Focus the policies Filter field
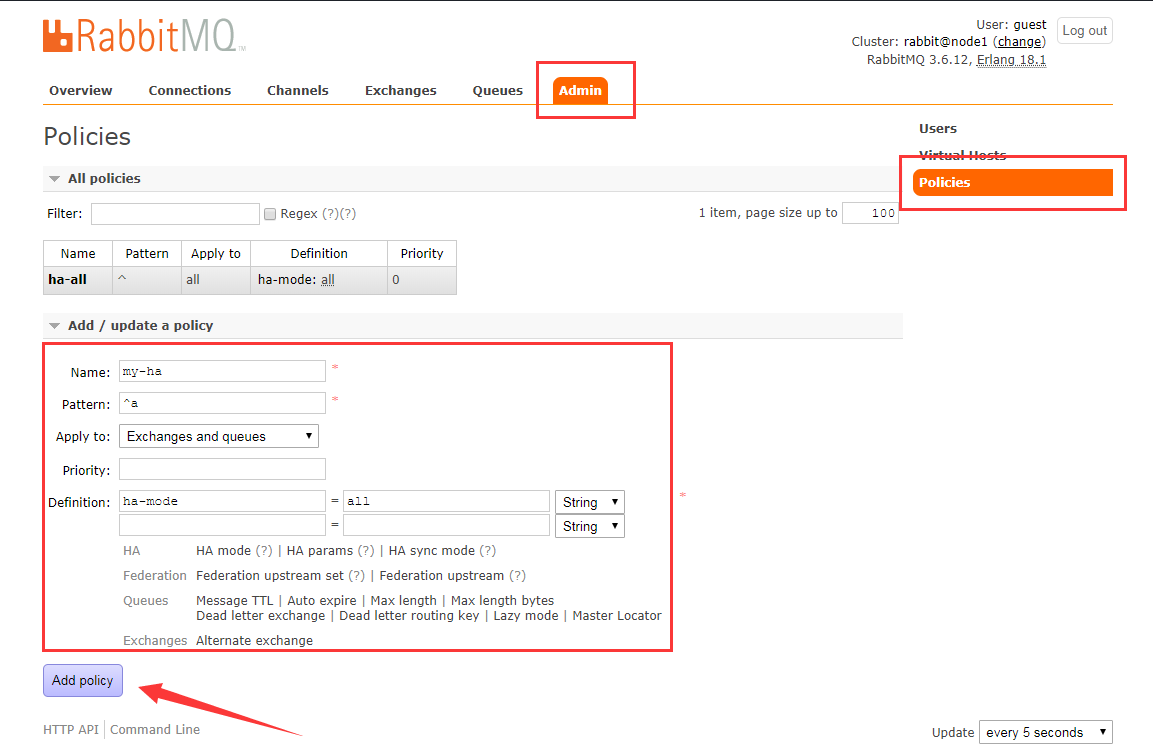The width and height of the screenshot is (1153, 755). 175,214
